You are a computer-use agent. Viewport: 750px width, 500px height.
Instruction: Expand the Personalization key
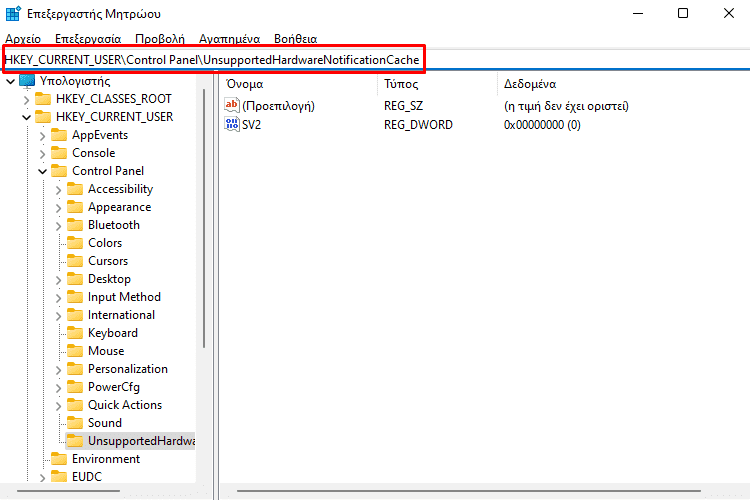(x=58, y=370)
